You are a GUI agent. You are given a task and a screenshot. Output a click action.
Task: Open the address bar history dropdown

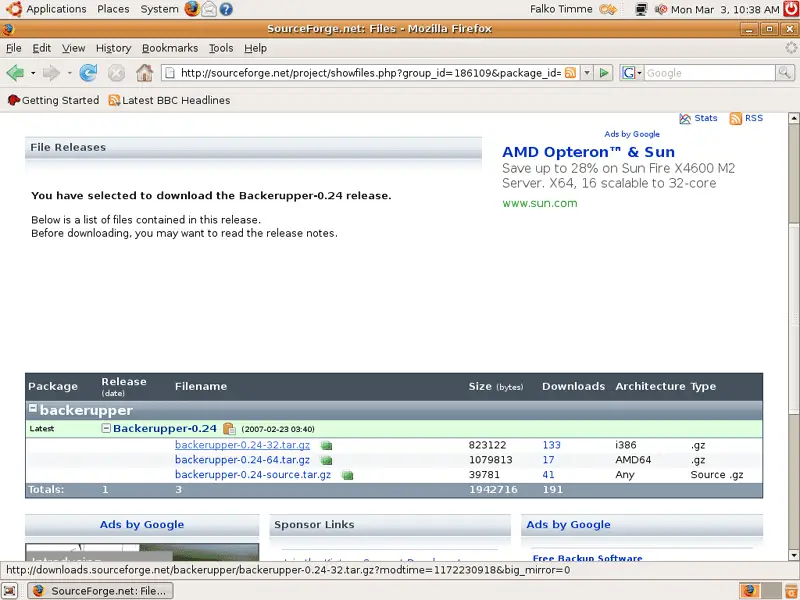tap(587, 73)
